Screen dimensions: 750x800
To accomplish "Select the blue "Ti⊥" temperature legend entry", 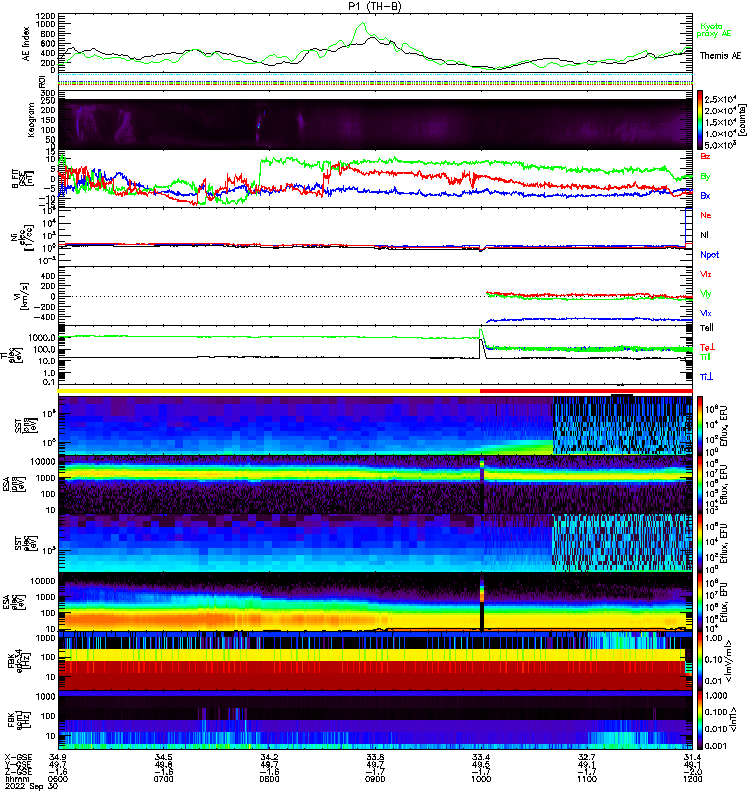I will (x=707, y=377).
